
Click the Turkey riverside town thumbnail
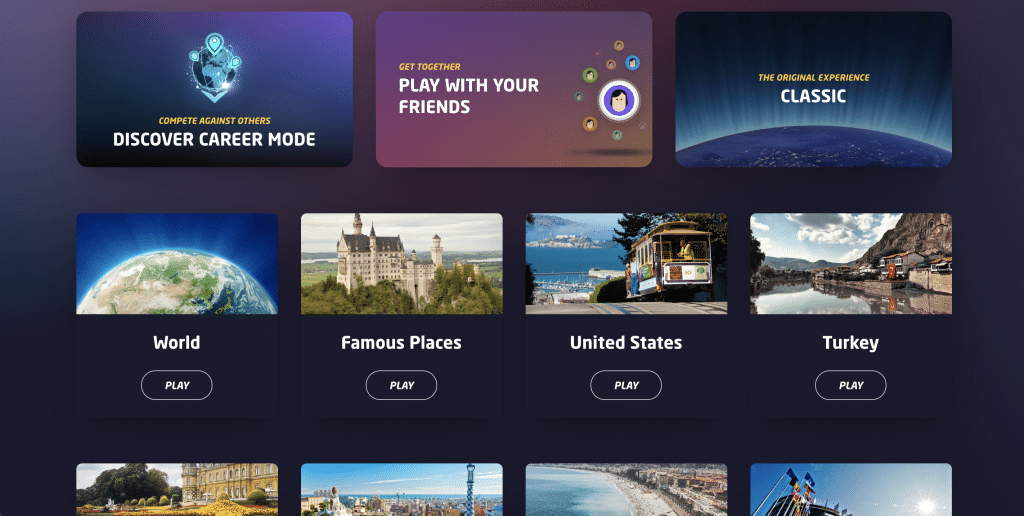click(851, 264)
